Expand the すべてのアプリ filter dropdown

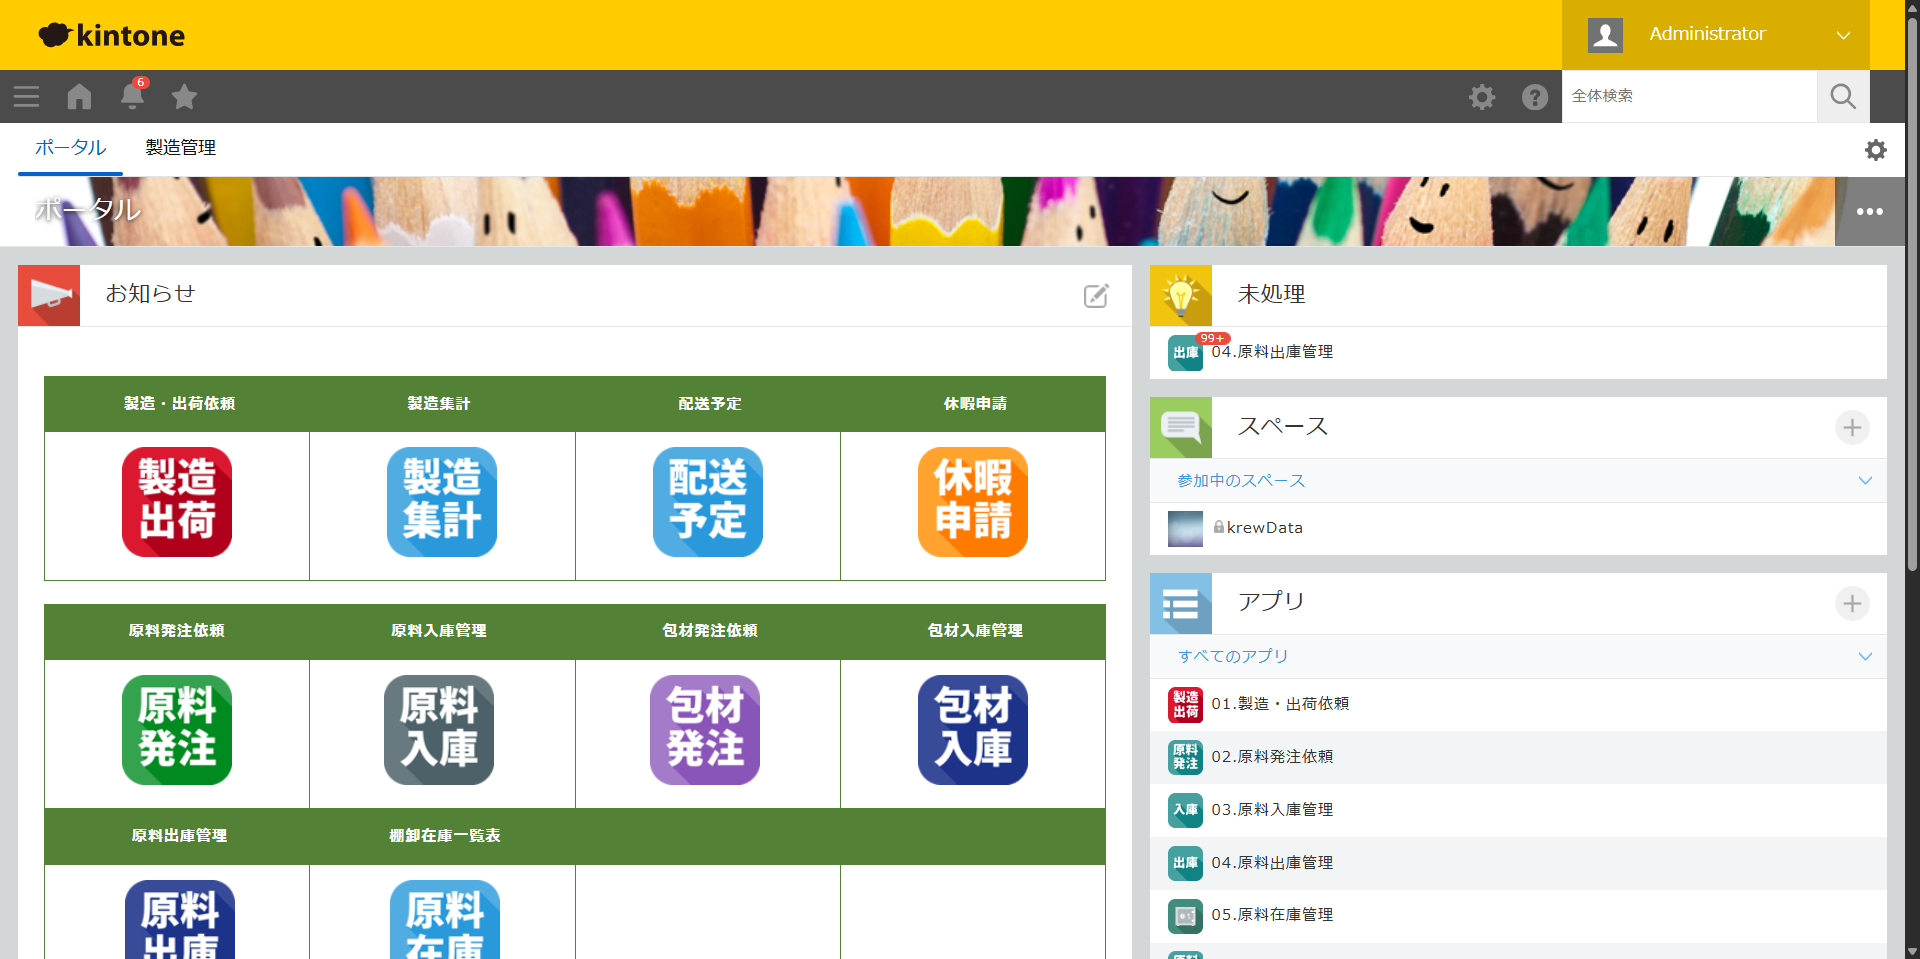(x=1864, y=657)
